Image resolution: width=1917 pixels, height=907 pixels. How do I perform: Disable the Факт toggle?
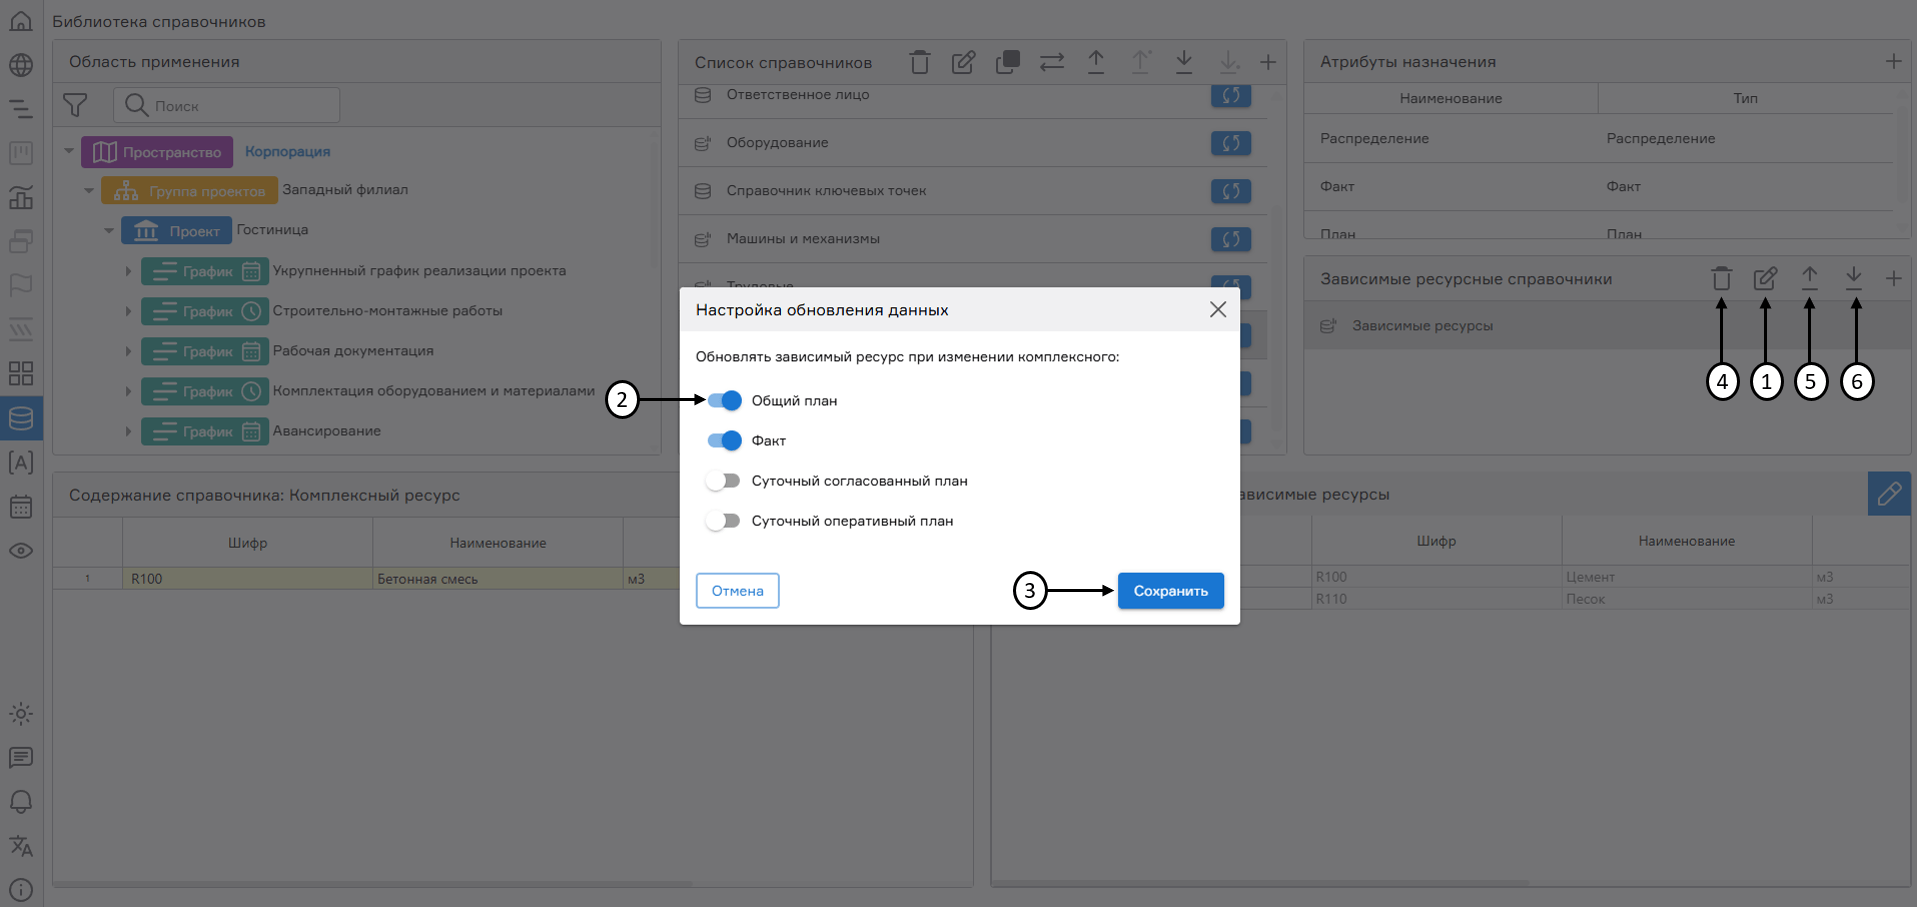[x=723, y=440]
